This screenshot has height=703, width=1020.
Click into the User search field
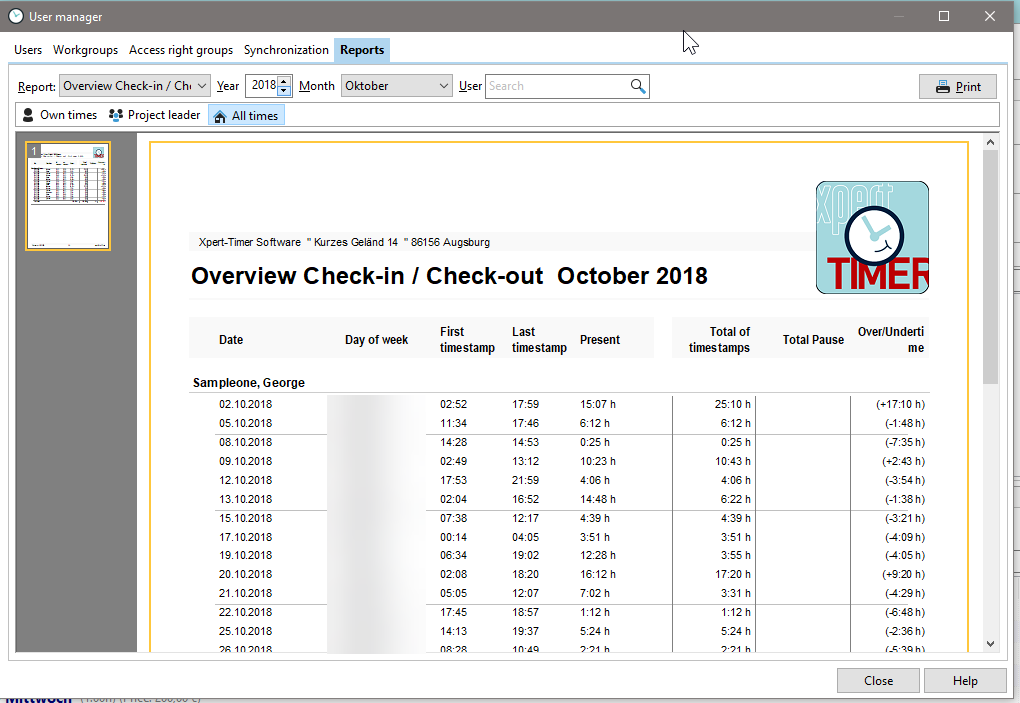point(556,86)
